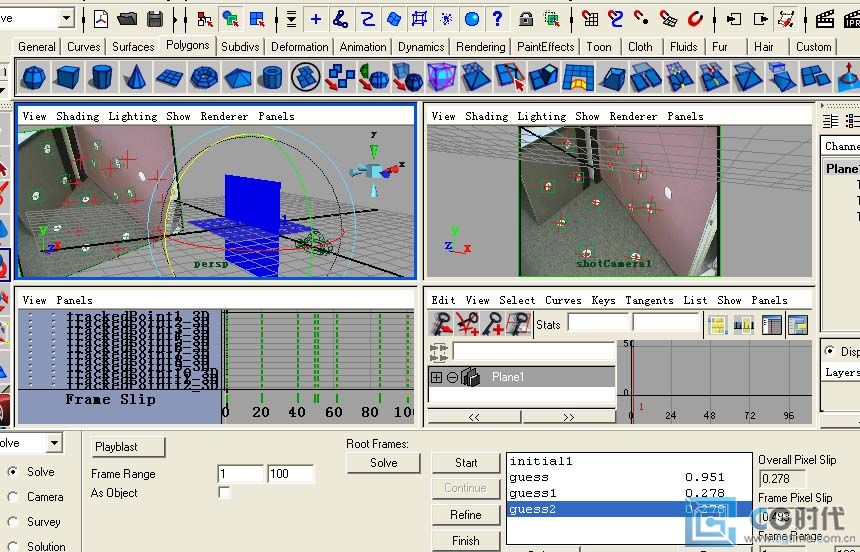
Task: Enable snap to points magnet
Action: tap(642, 19)
